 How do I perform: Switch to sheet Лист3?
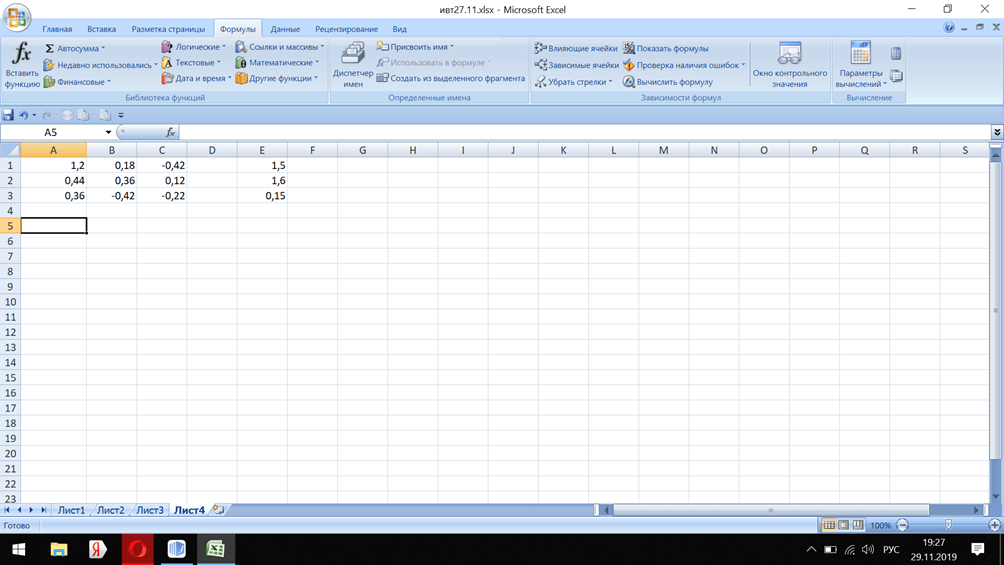[150, 510]
